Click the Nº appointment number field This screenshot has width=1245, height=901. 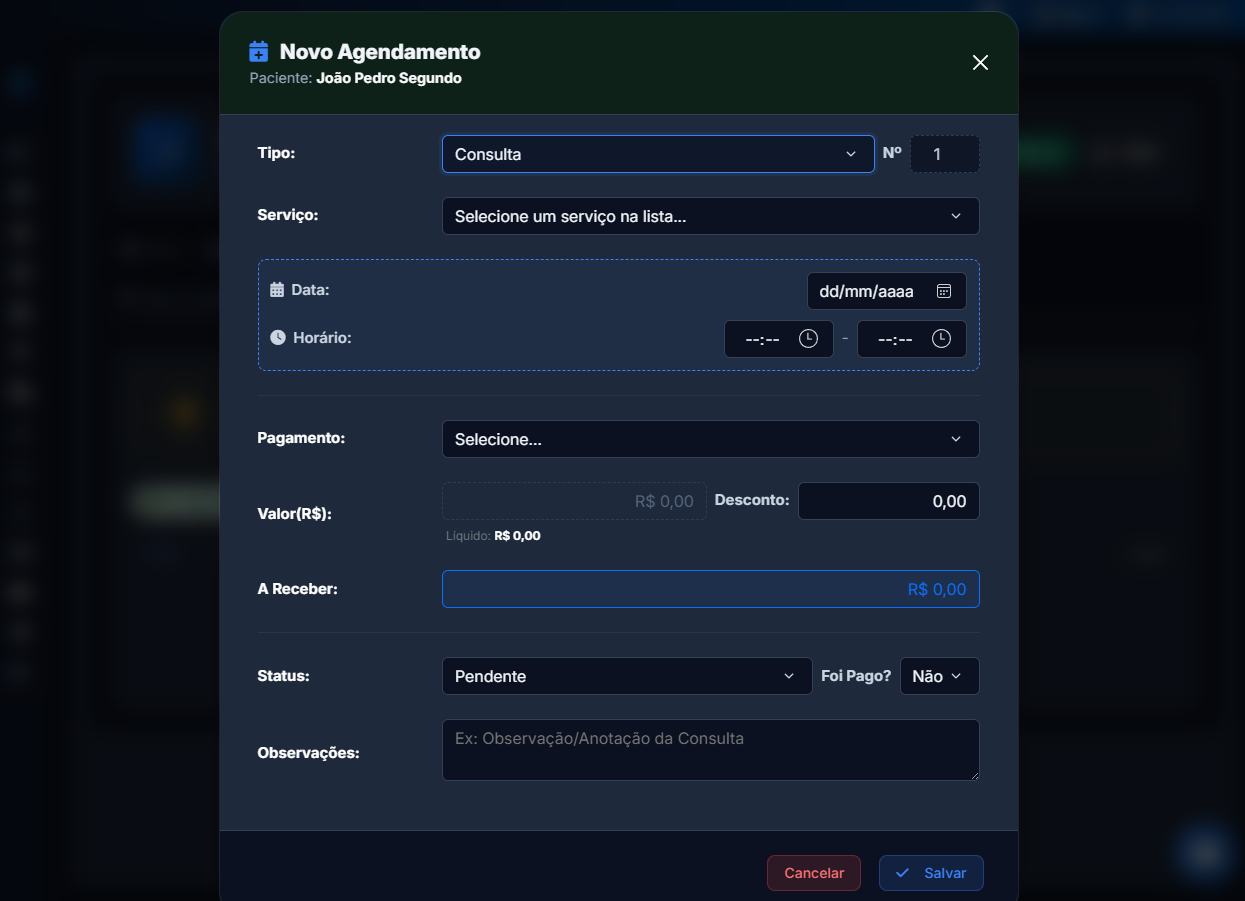pyautogui.click(x=945, y=154)
